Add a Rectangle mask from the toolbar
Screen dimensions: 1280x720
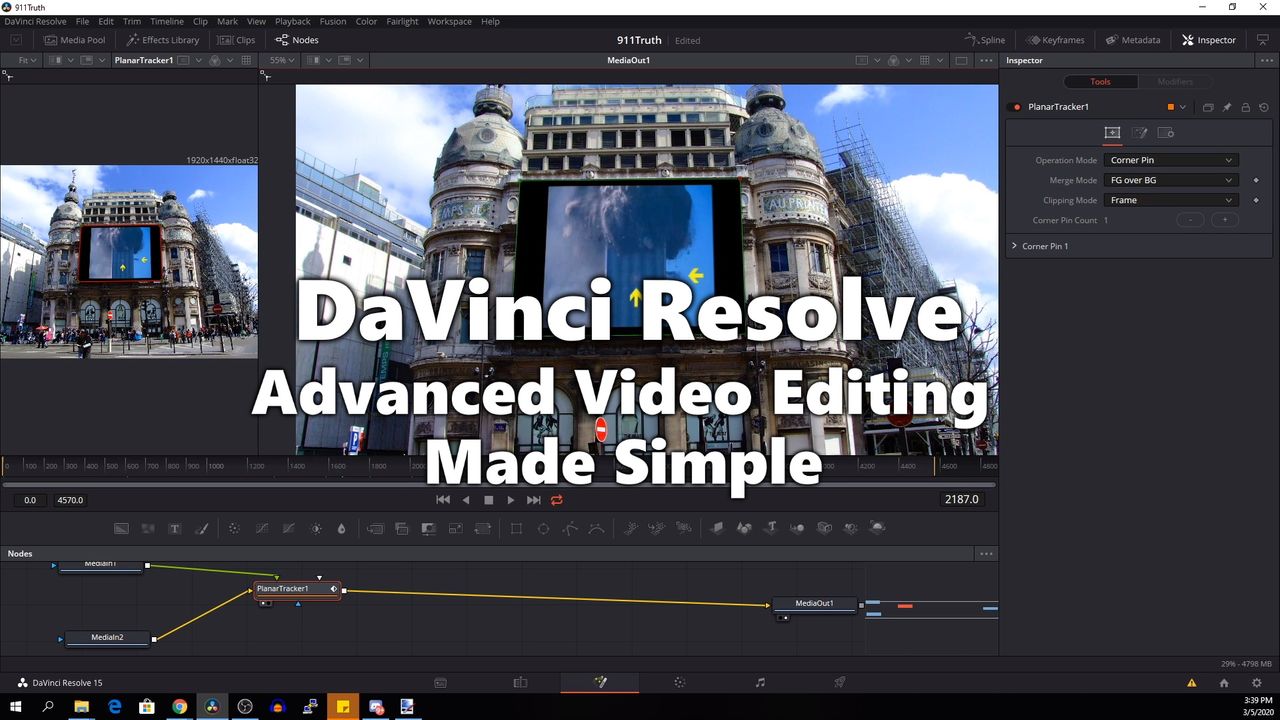pos(516,528)
